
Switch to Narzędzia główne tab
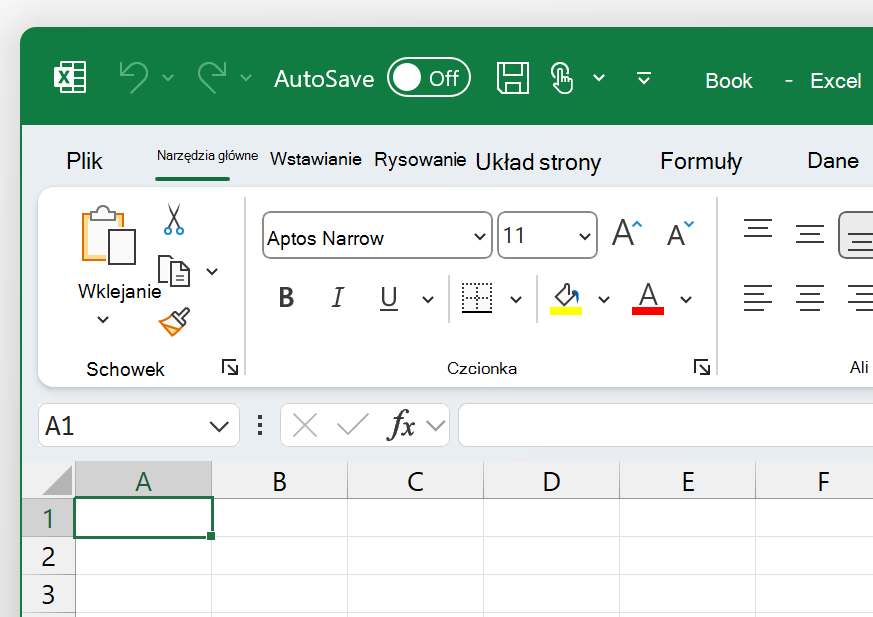tap(207, 155)
